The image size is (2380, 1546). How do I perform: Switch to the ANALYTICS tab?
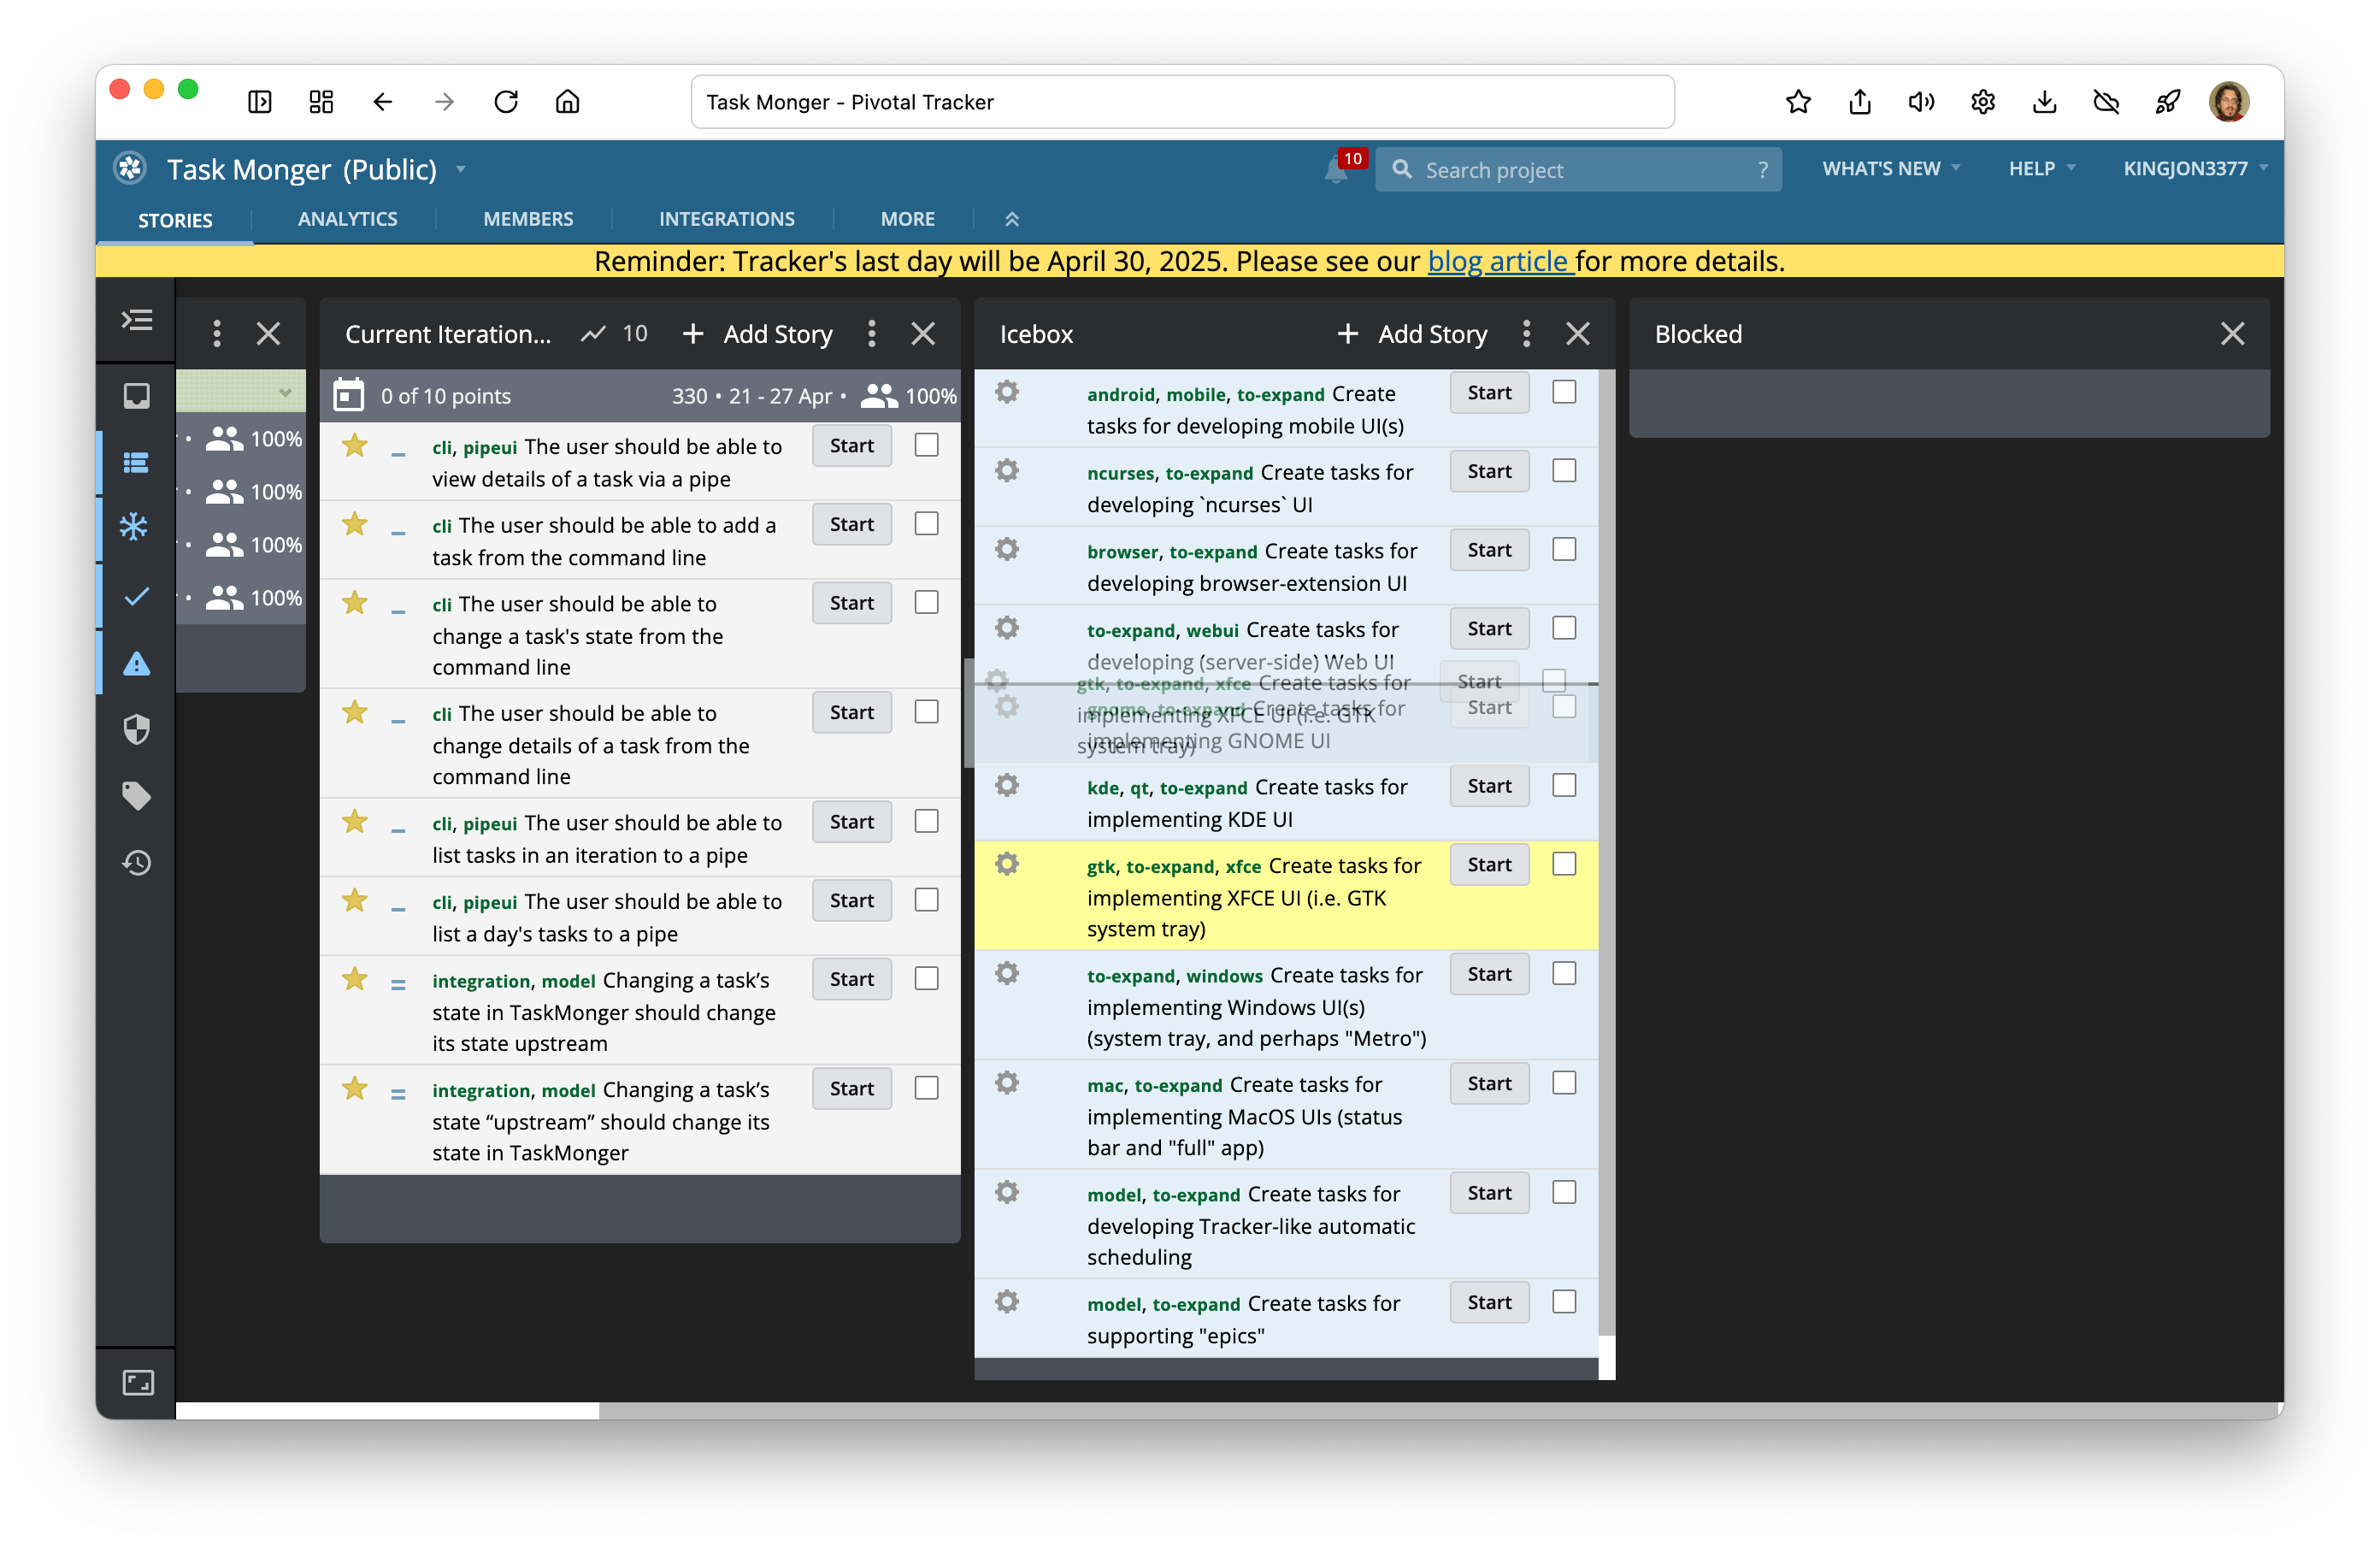(x=347, y=219)
